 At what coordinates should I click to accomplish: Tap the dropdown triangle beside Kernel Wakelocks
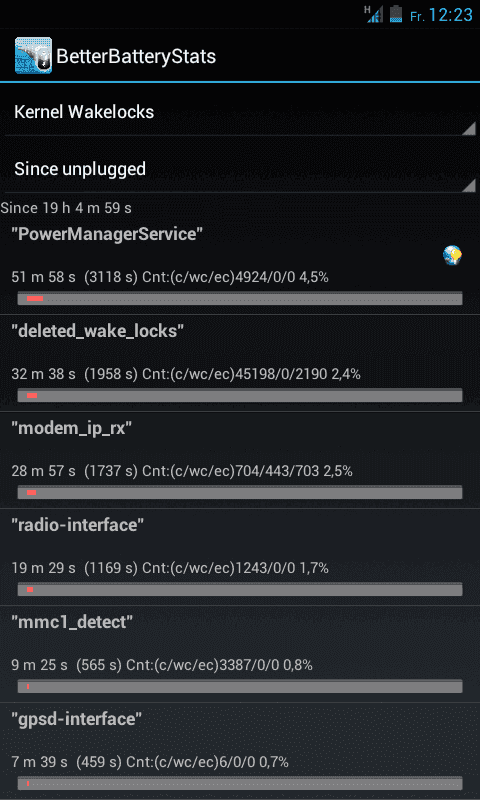[468, 128]
